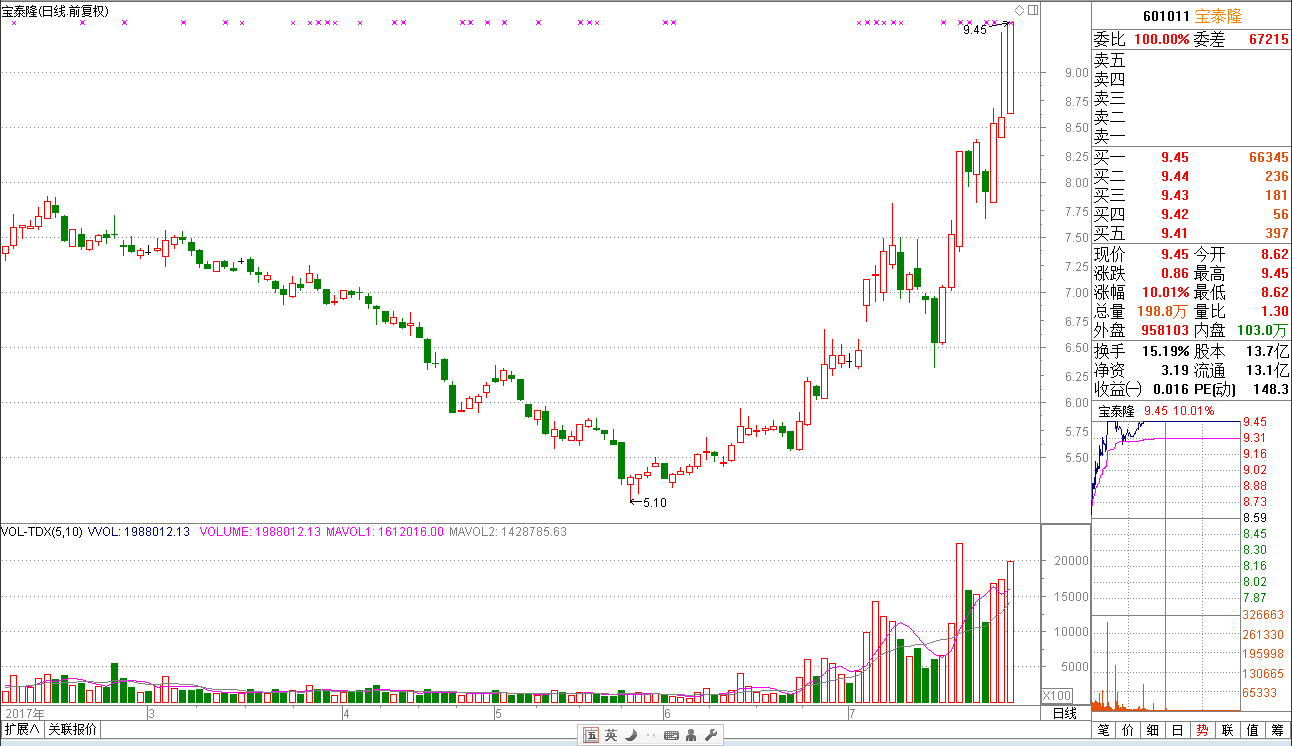Click the 现价 9.45 value
Screen dimensions: 1292x746
[x=1175, y=254]
